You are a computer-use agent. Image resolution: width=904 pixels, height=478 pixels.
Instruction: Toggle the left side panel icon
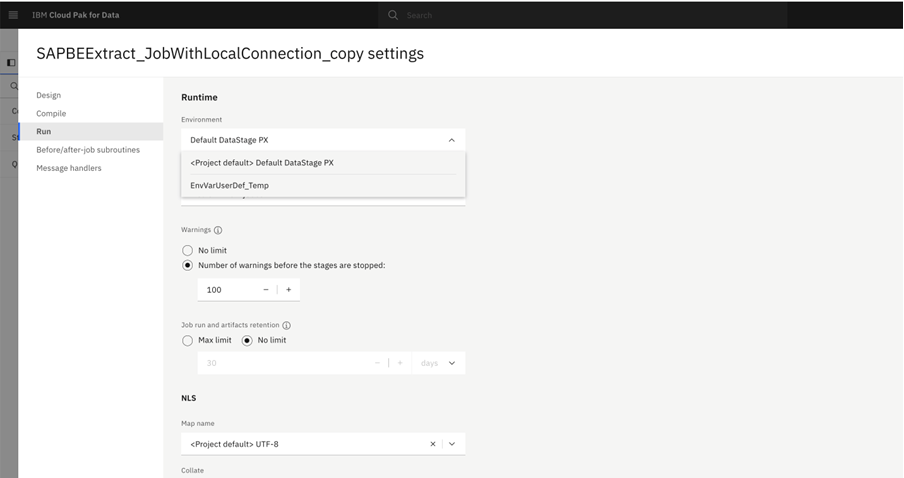pyautogui.click(x=10, y=62)
